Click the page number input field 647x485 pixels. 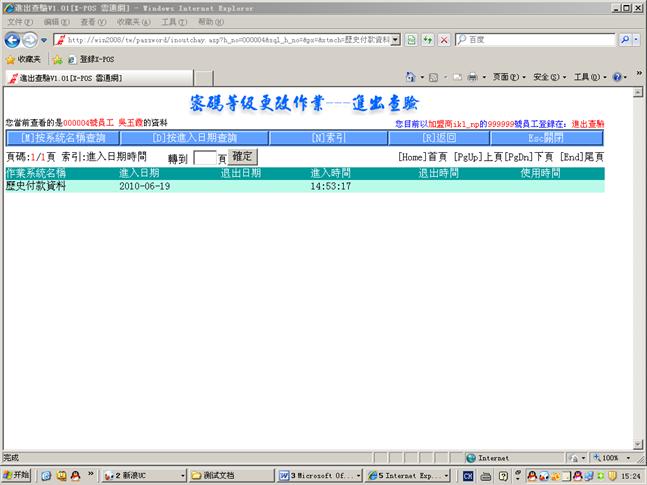click(x=203, y=158)
